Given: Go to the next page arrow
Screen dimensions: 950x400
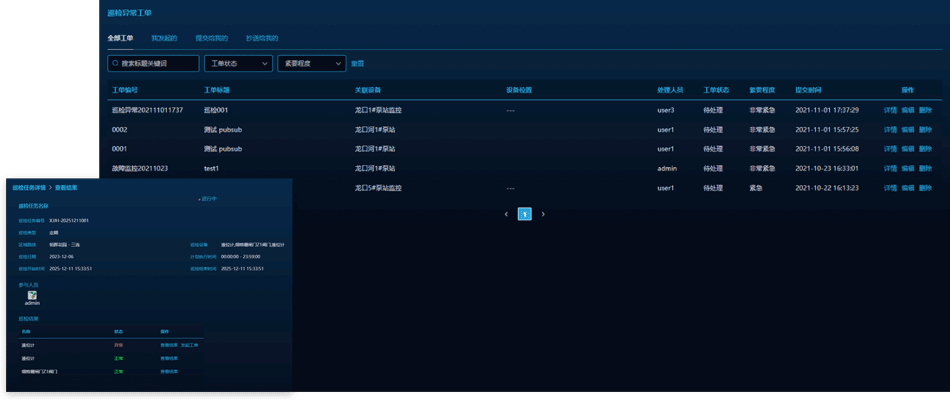Looking at the screenshot, I should pos(543,214).
